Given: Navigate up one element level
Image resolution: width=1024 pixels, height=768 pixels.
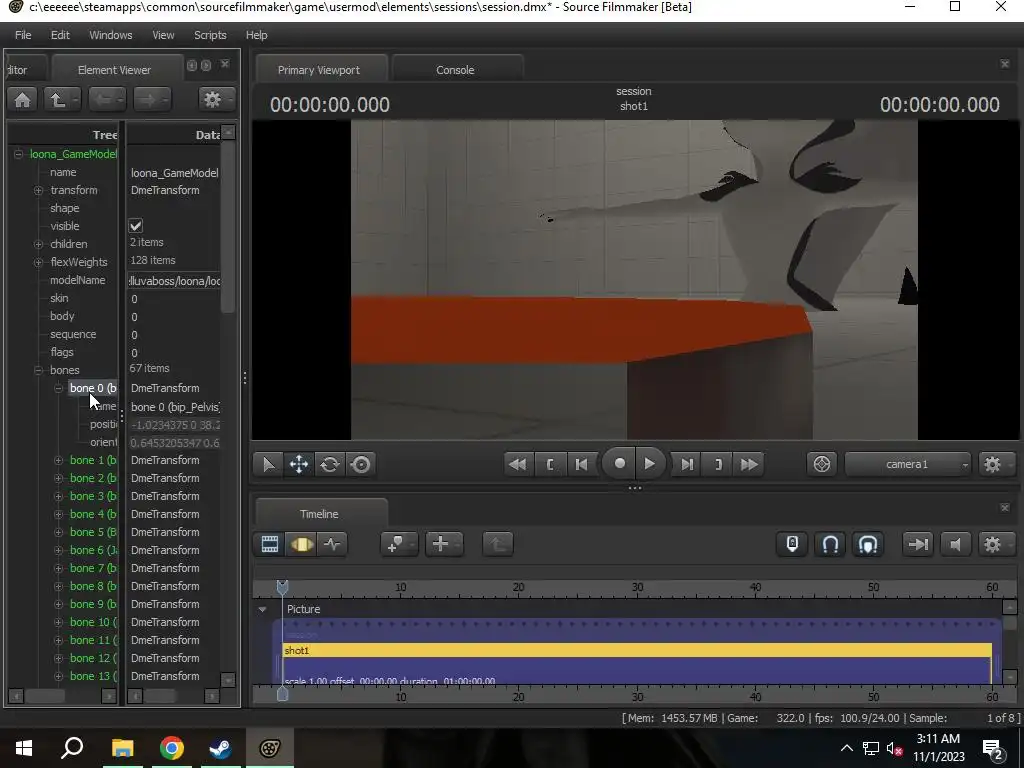Looking at the screenshot, I should [x=62, y=100].
